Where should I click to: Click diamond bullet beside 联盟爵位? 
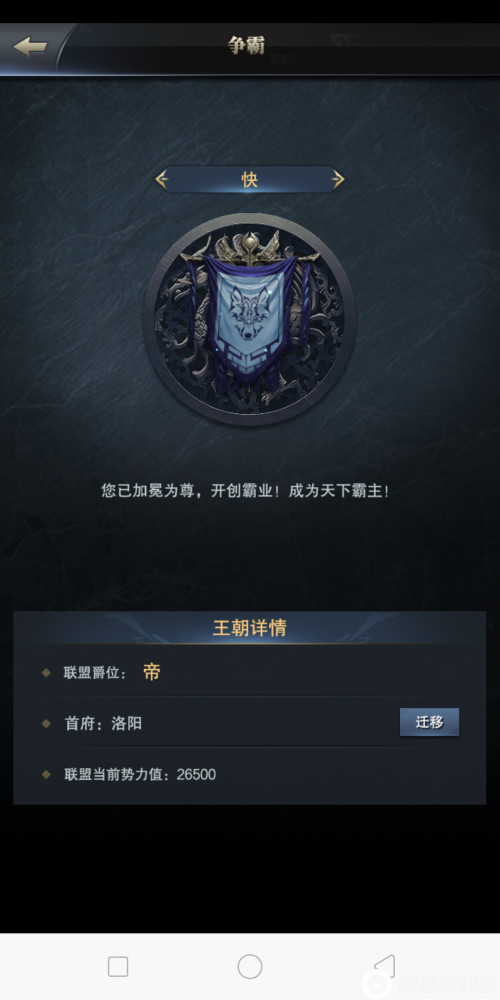[x=46, y=672]
